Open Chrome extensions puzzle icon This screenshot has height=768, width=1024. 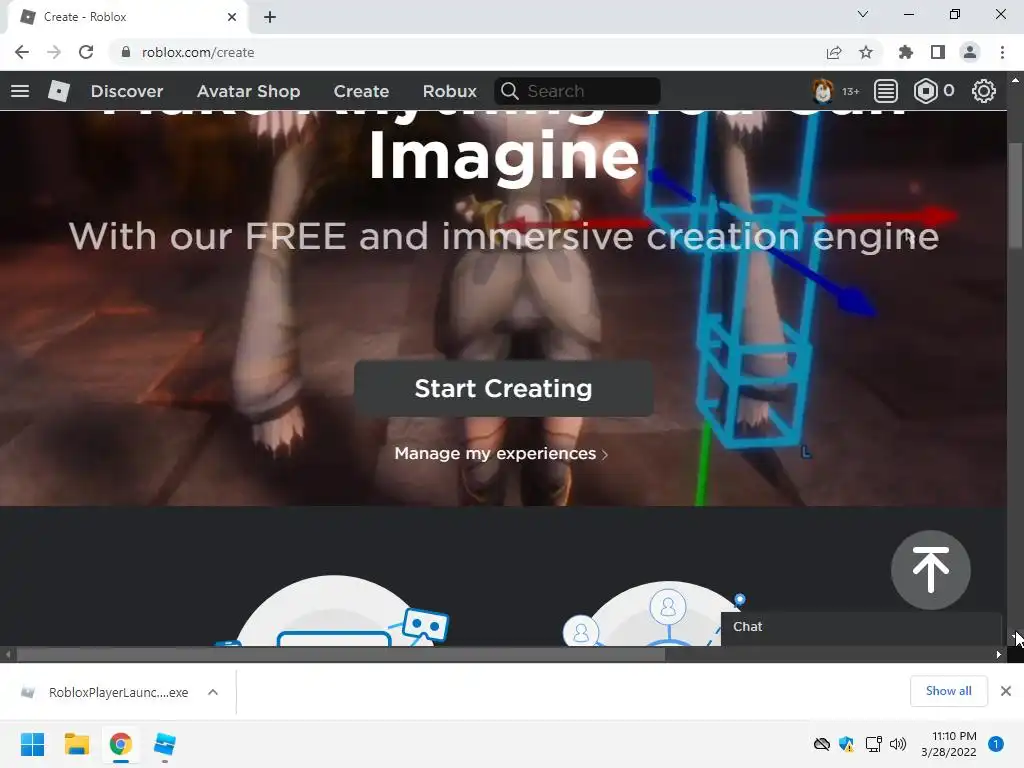[905, 52]
